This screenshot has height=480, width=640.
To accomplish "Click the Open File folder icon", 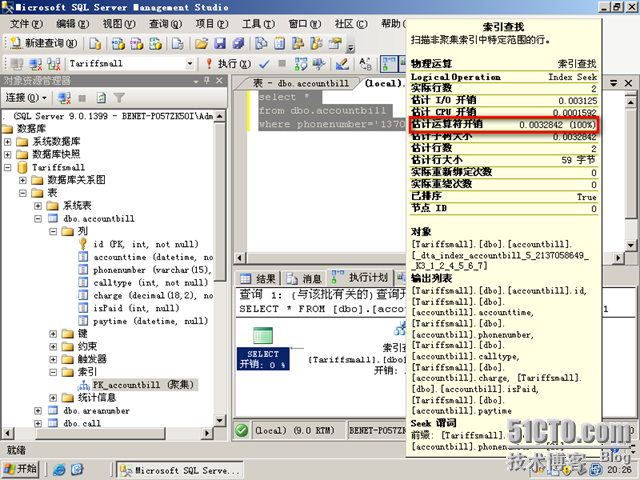I will click(201, 43).
